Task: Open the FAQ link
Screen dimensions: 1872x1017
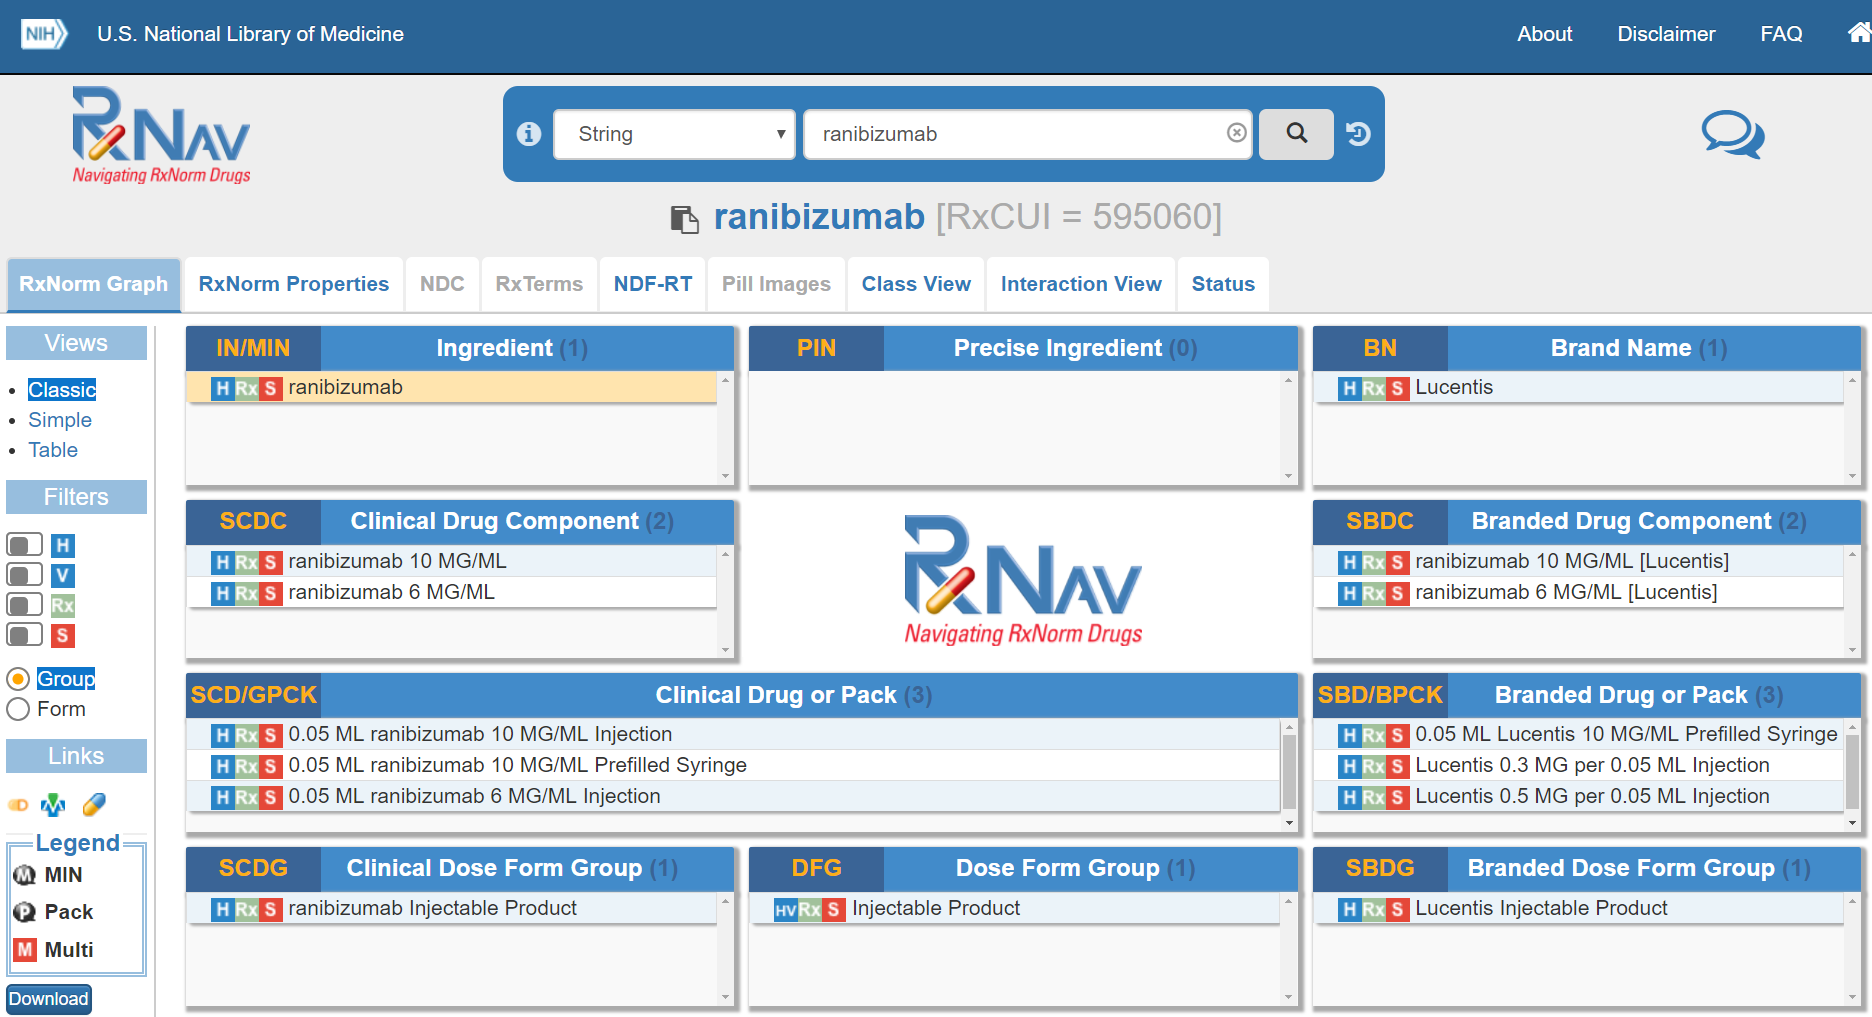Action: 1781,34
